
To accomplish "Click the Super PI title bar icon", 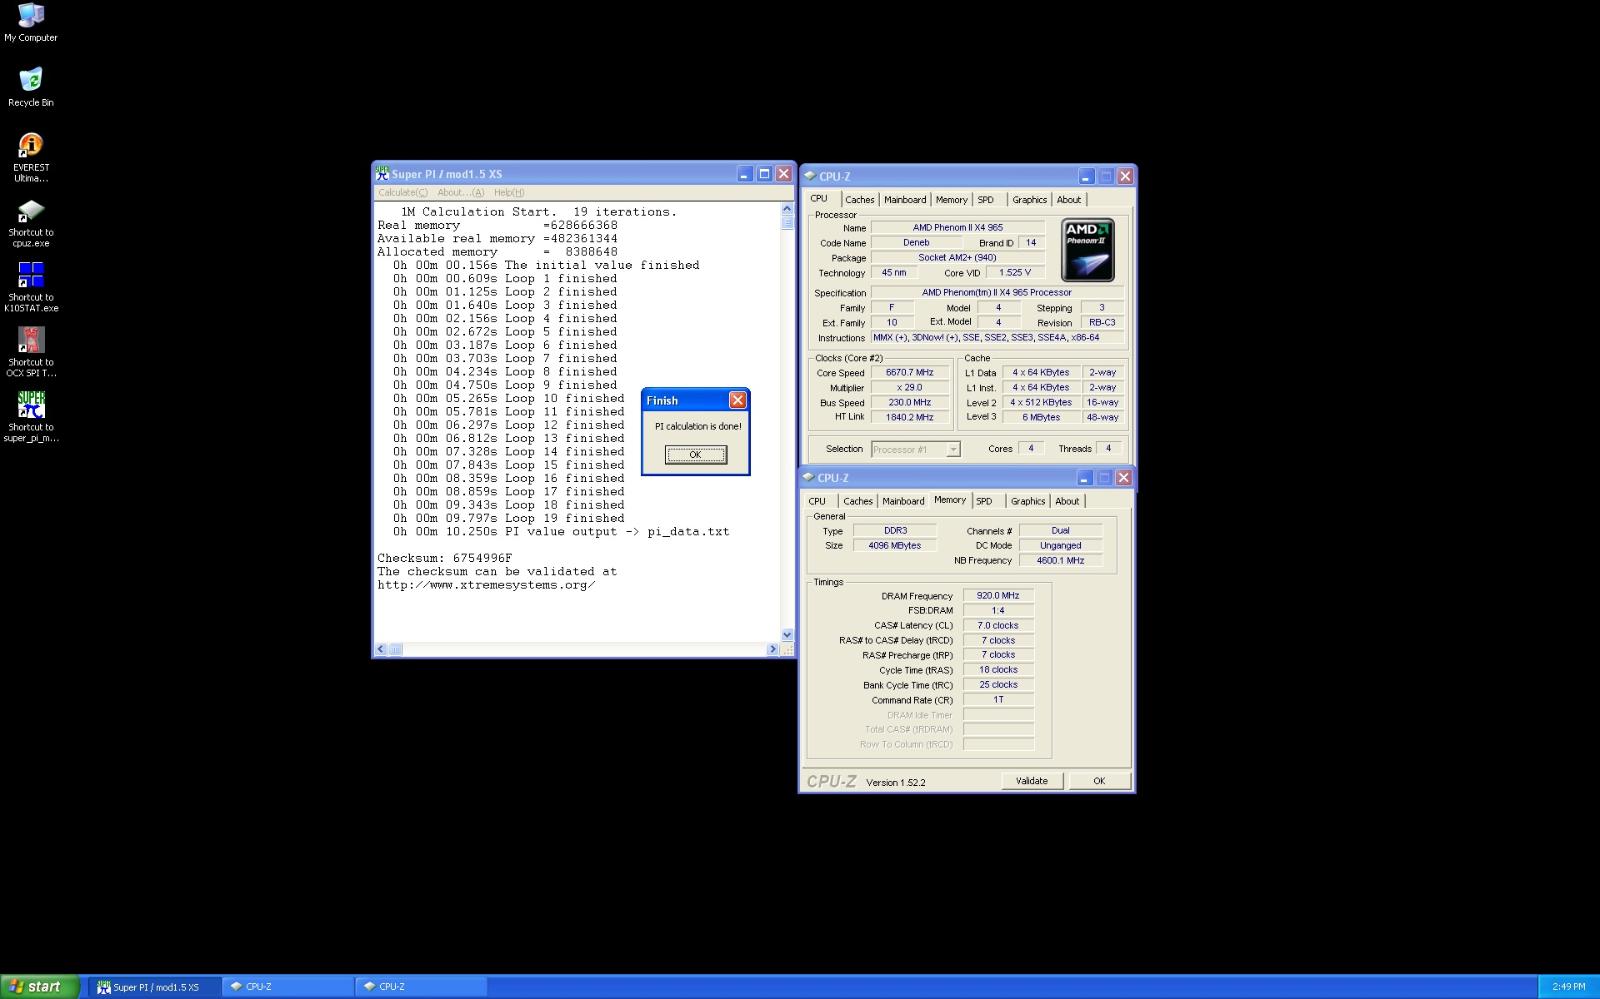I will coord(382,174).
